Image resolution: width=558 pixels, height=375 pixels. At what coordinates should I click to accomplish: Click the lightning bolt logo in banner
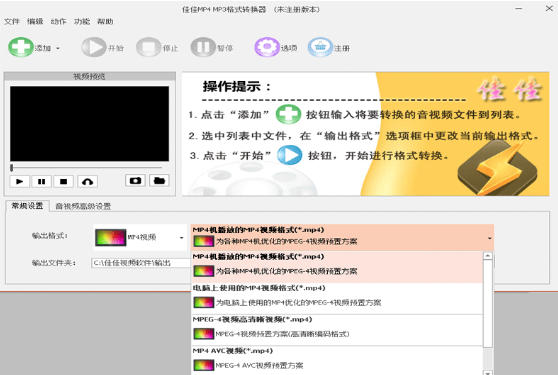click(498, 168)
